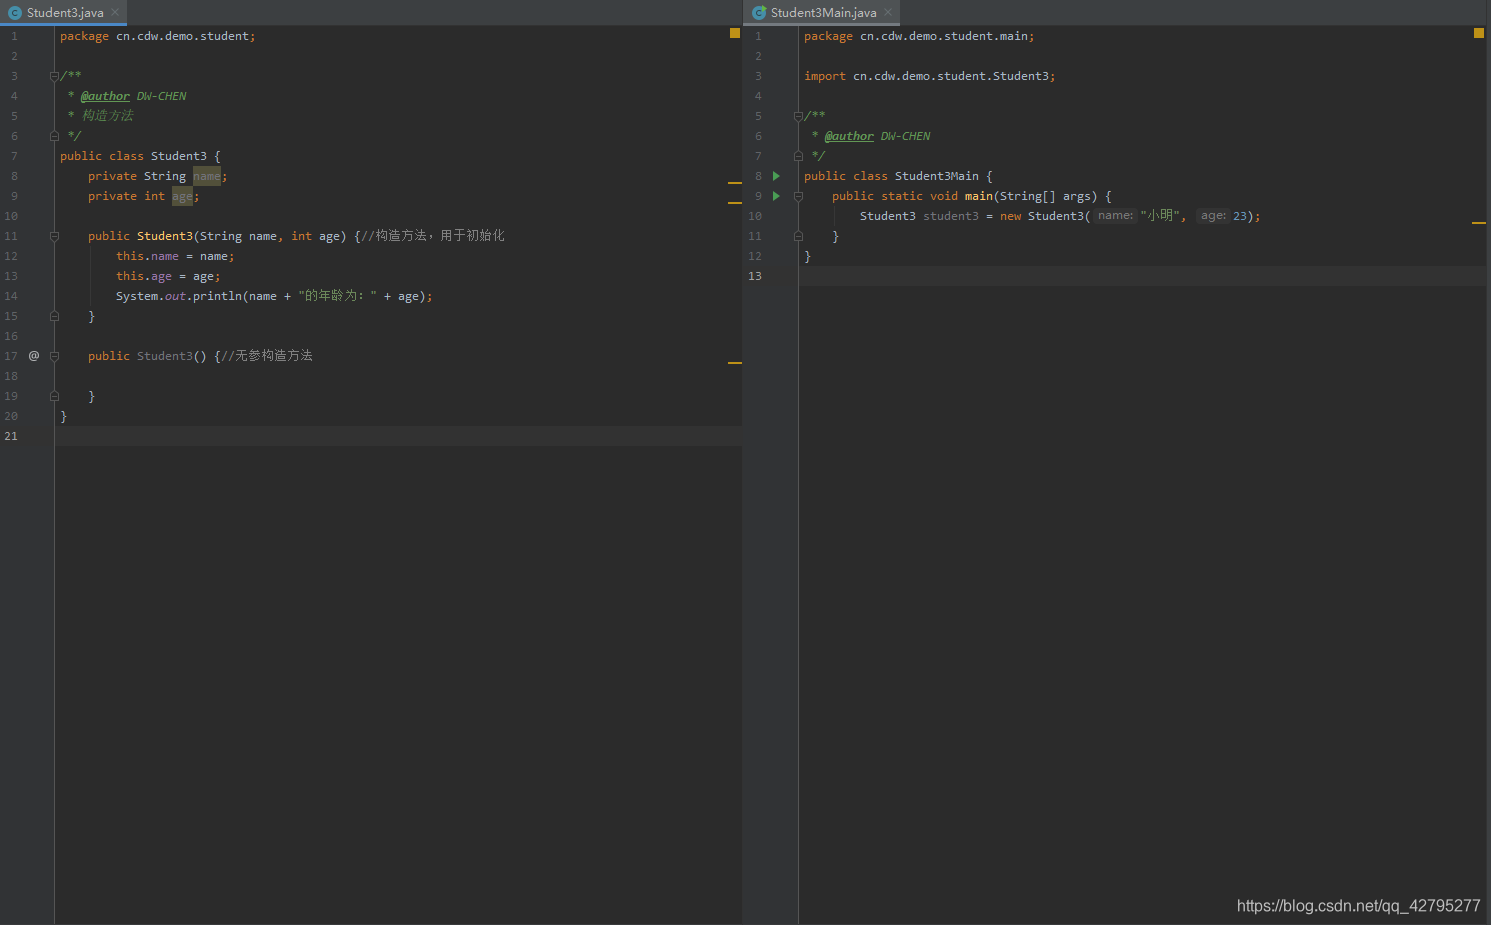Fold the no-arg constructor end on line 19
Image resolution: width=1491 pixels, height=925 pixels.
(x=54, y=396)
